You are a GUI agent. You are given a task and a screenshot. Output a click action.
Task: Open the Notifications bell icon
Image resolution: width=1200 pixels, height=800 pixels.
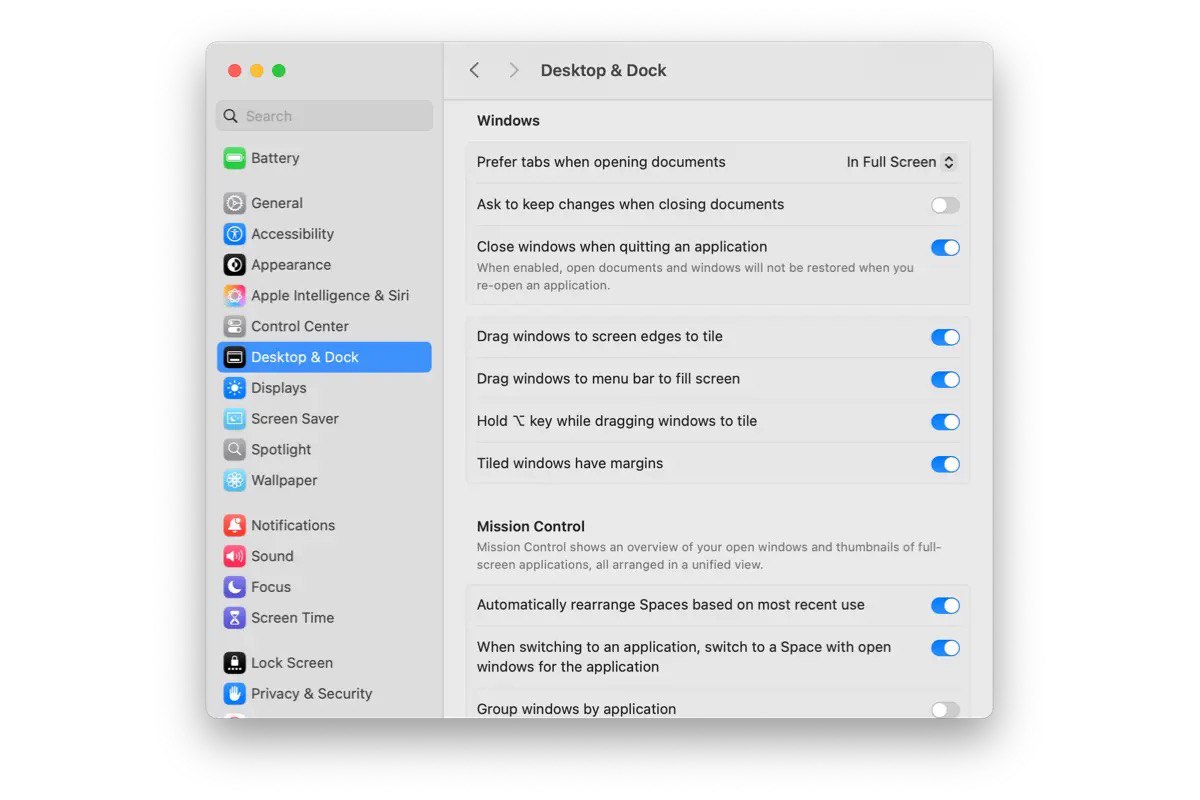click(x=235, y=526)
